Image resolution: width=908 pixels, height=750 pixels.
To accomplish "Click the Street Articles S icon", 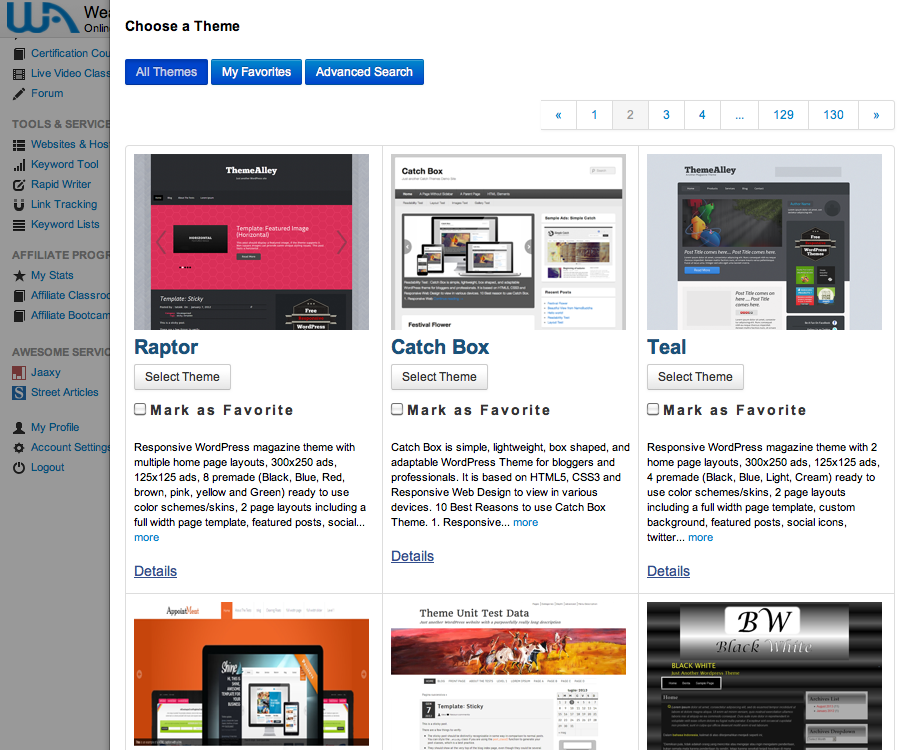I will pyautogui.click(x=19, y=393).
